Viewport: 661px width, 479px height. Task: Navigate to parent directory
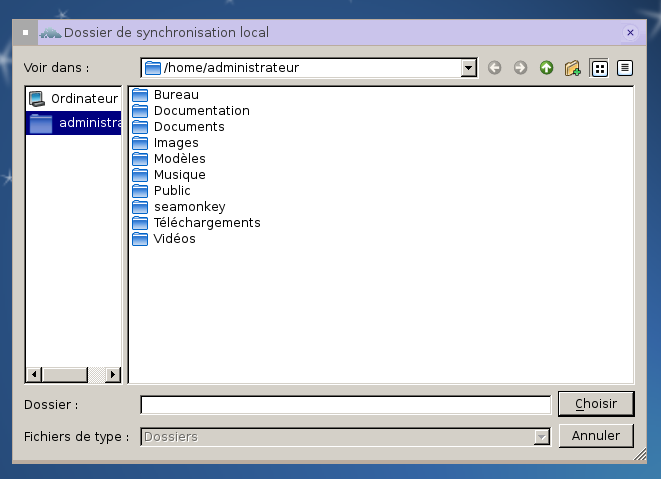click(546, 68)
